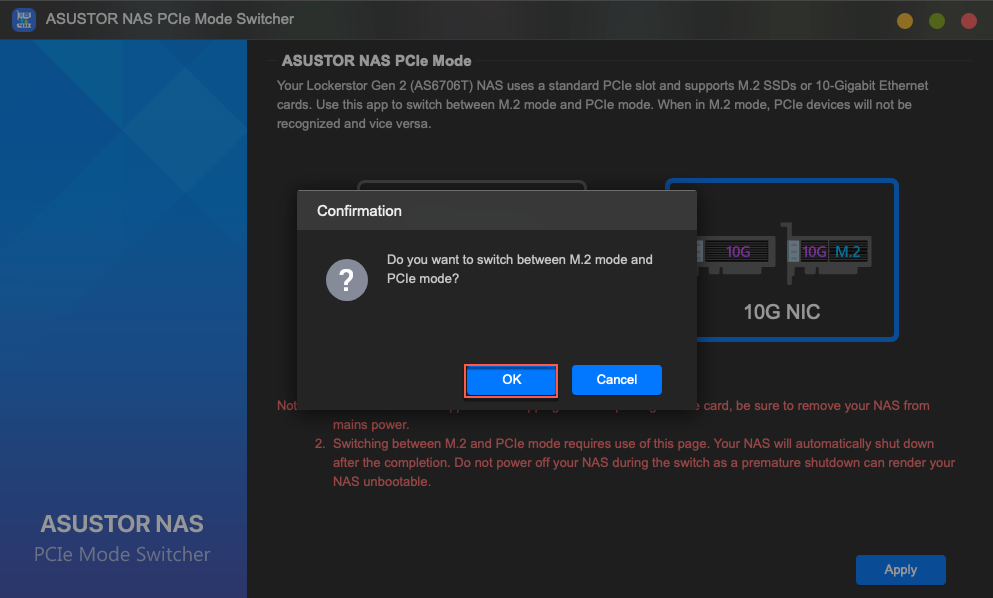Click the question mark icon in dialog
The image size is (993, 598).
346,280
